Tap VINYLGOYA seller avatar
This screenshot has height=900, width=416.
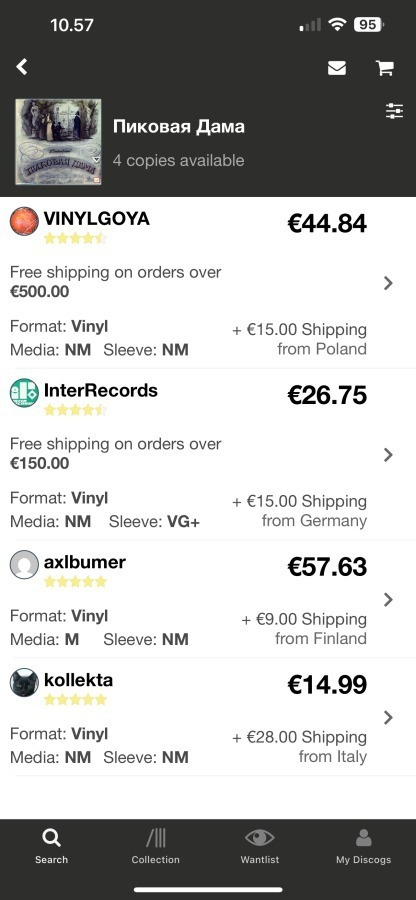[x=24, y=222]
